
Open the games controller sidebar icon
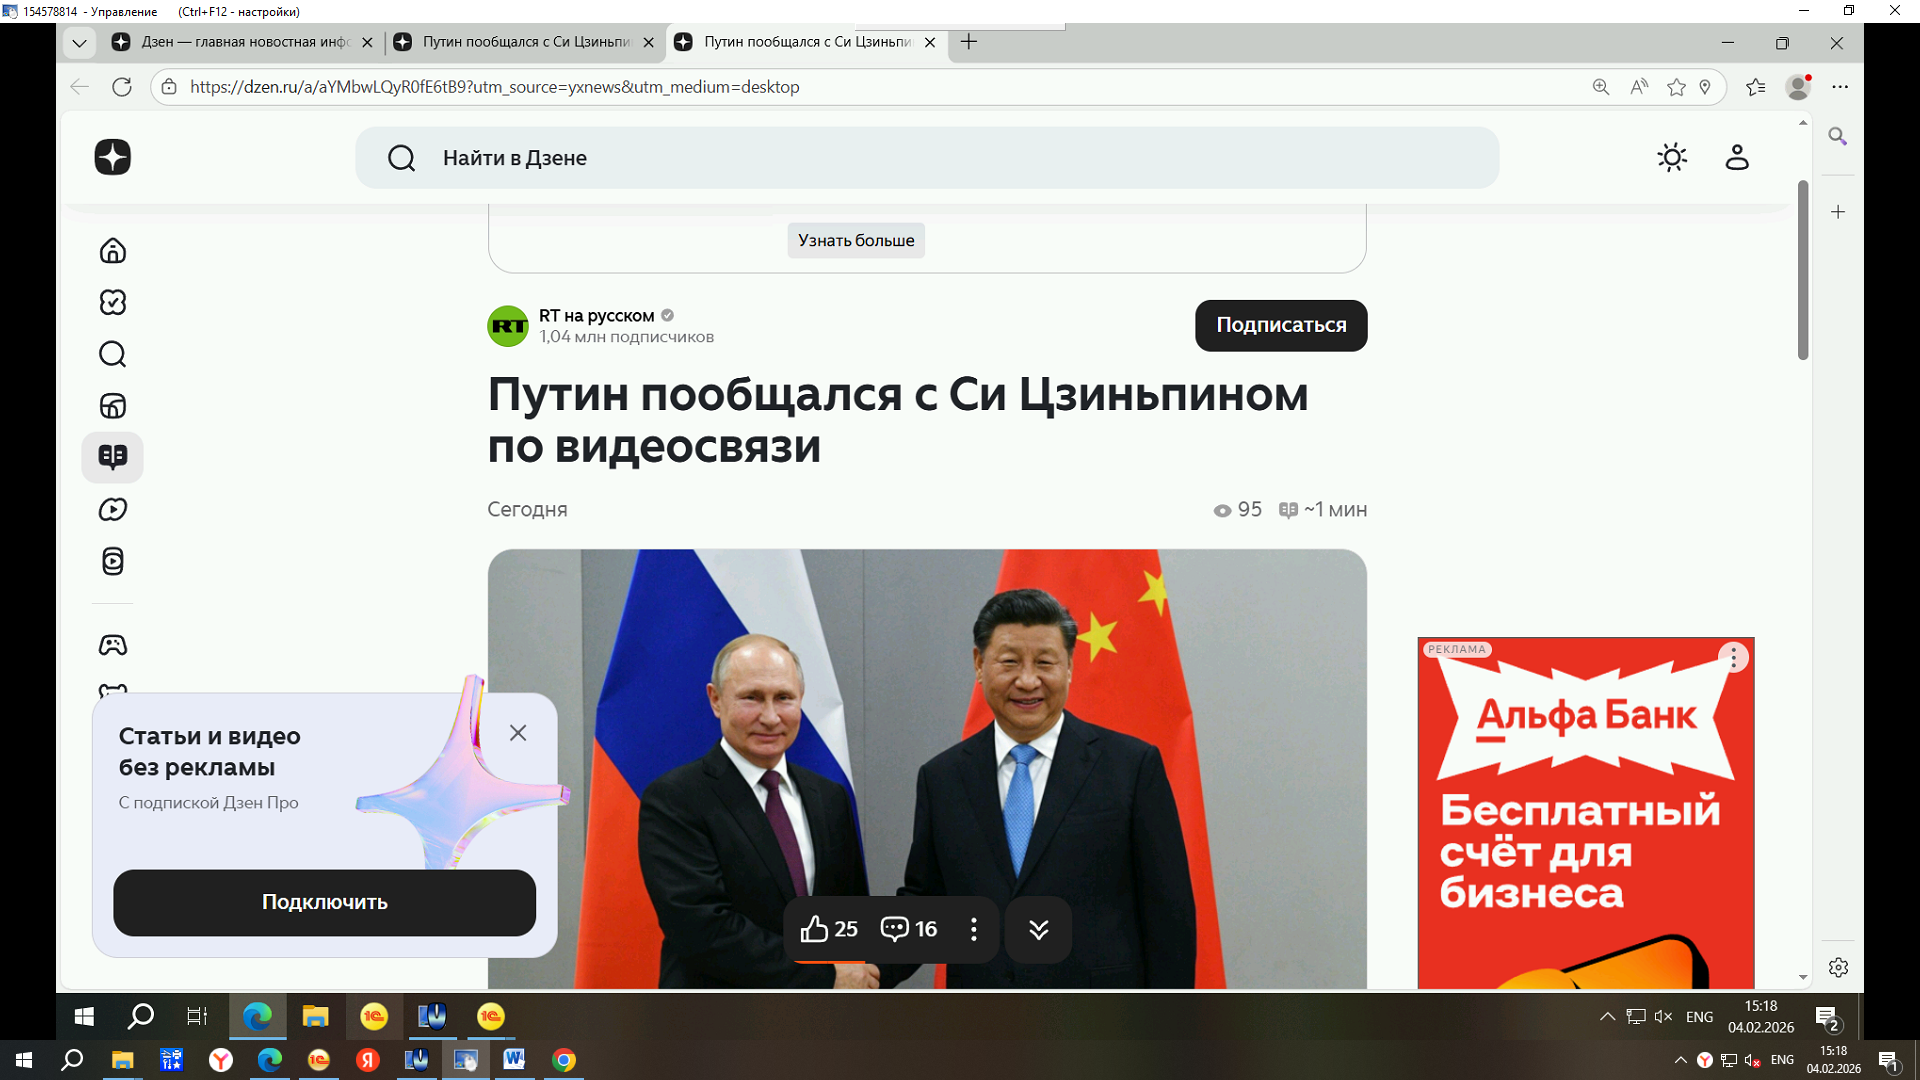click(113, 645)
